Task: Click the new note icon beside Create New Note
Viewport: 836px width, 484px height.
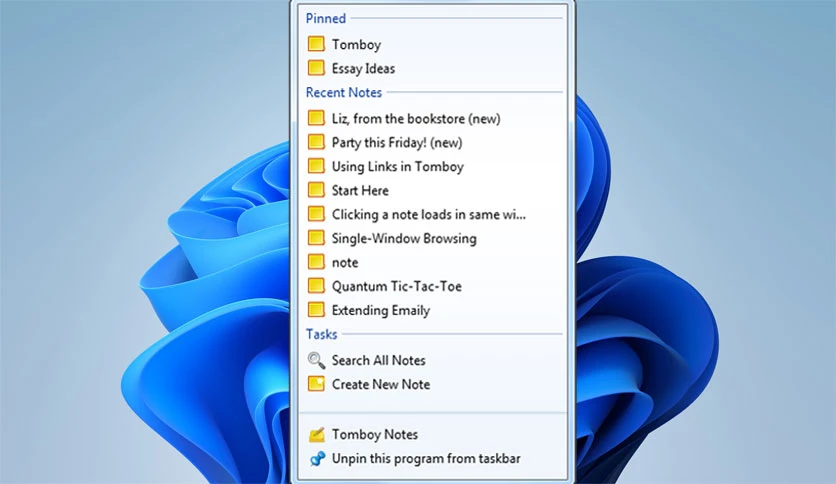Action: coord(316,384)
